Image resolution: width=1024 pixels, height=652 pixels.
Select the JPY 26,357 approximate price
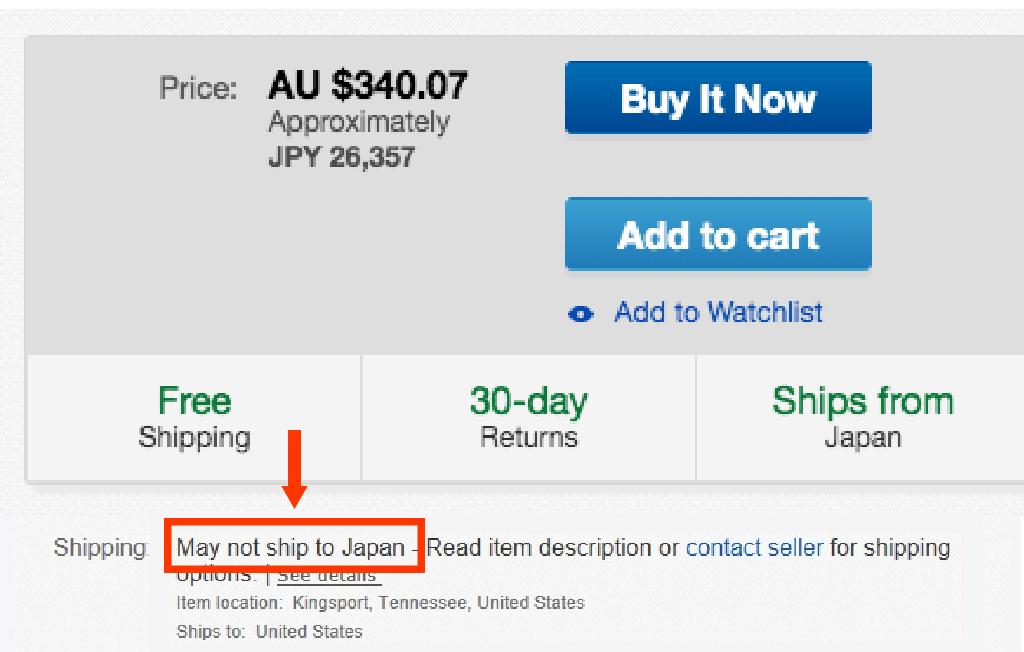(x=341, y=156)
